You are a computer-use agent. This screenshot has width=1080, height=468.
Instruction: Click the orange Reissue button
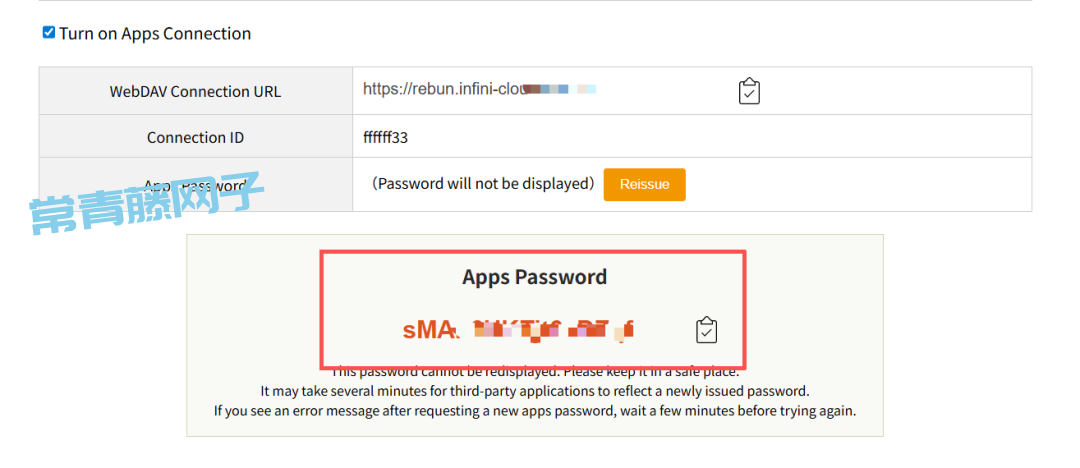point(644,185)
